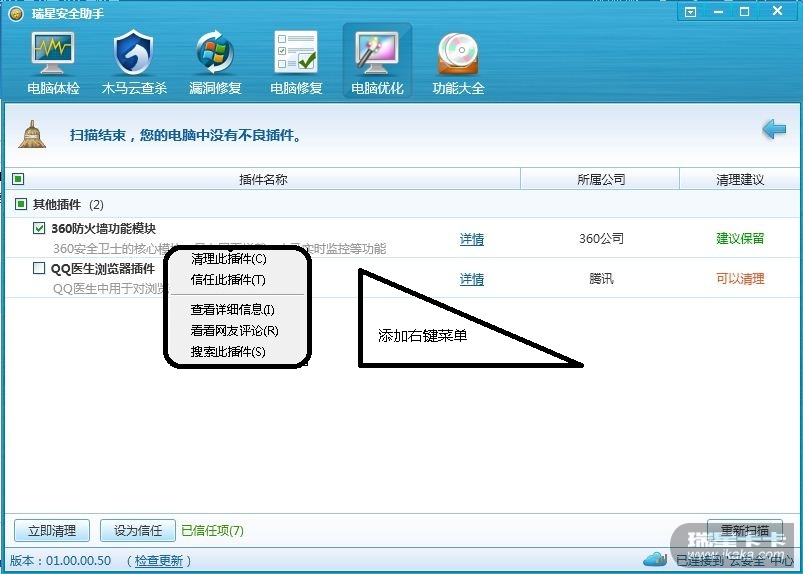803x574 pixels.
Task: Click 可以清理 suggestion text
Action: coord(740,279)
